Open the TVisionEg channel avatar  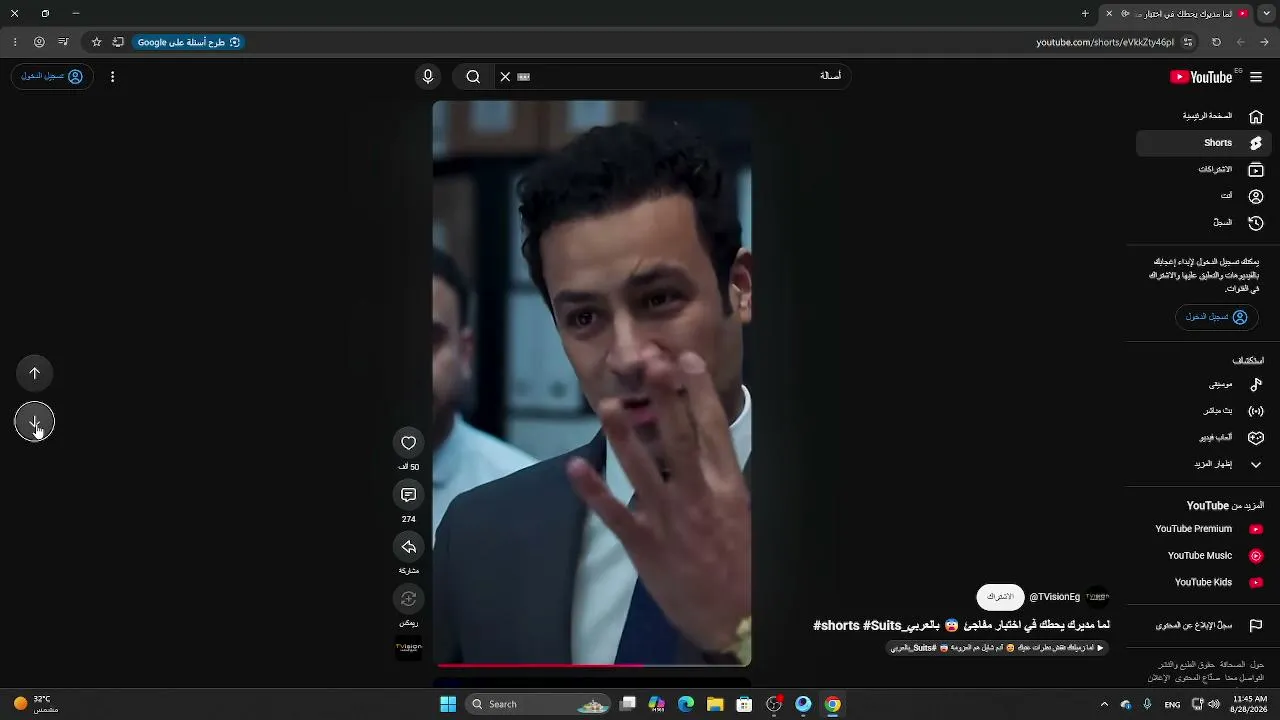pos(1097,597)
